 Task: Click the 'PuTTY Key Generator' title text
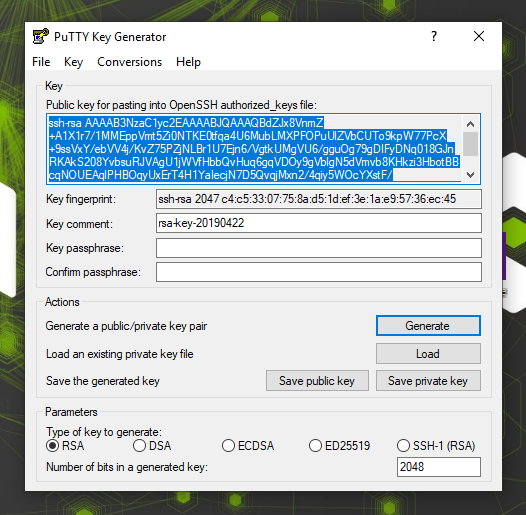110,37
